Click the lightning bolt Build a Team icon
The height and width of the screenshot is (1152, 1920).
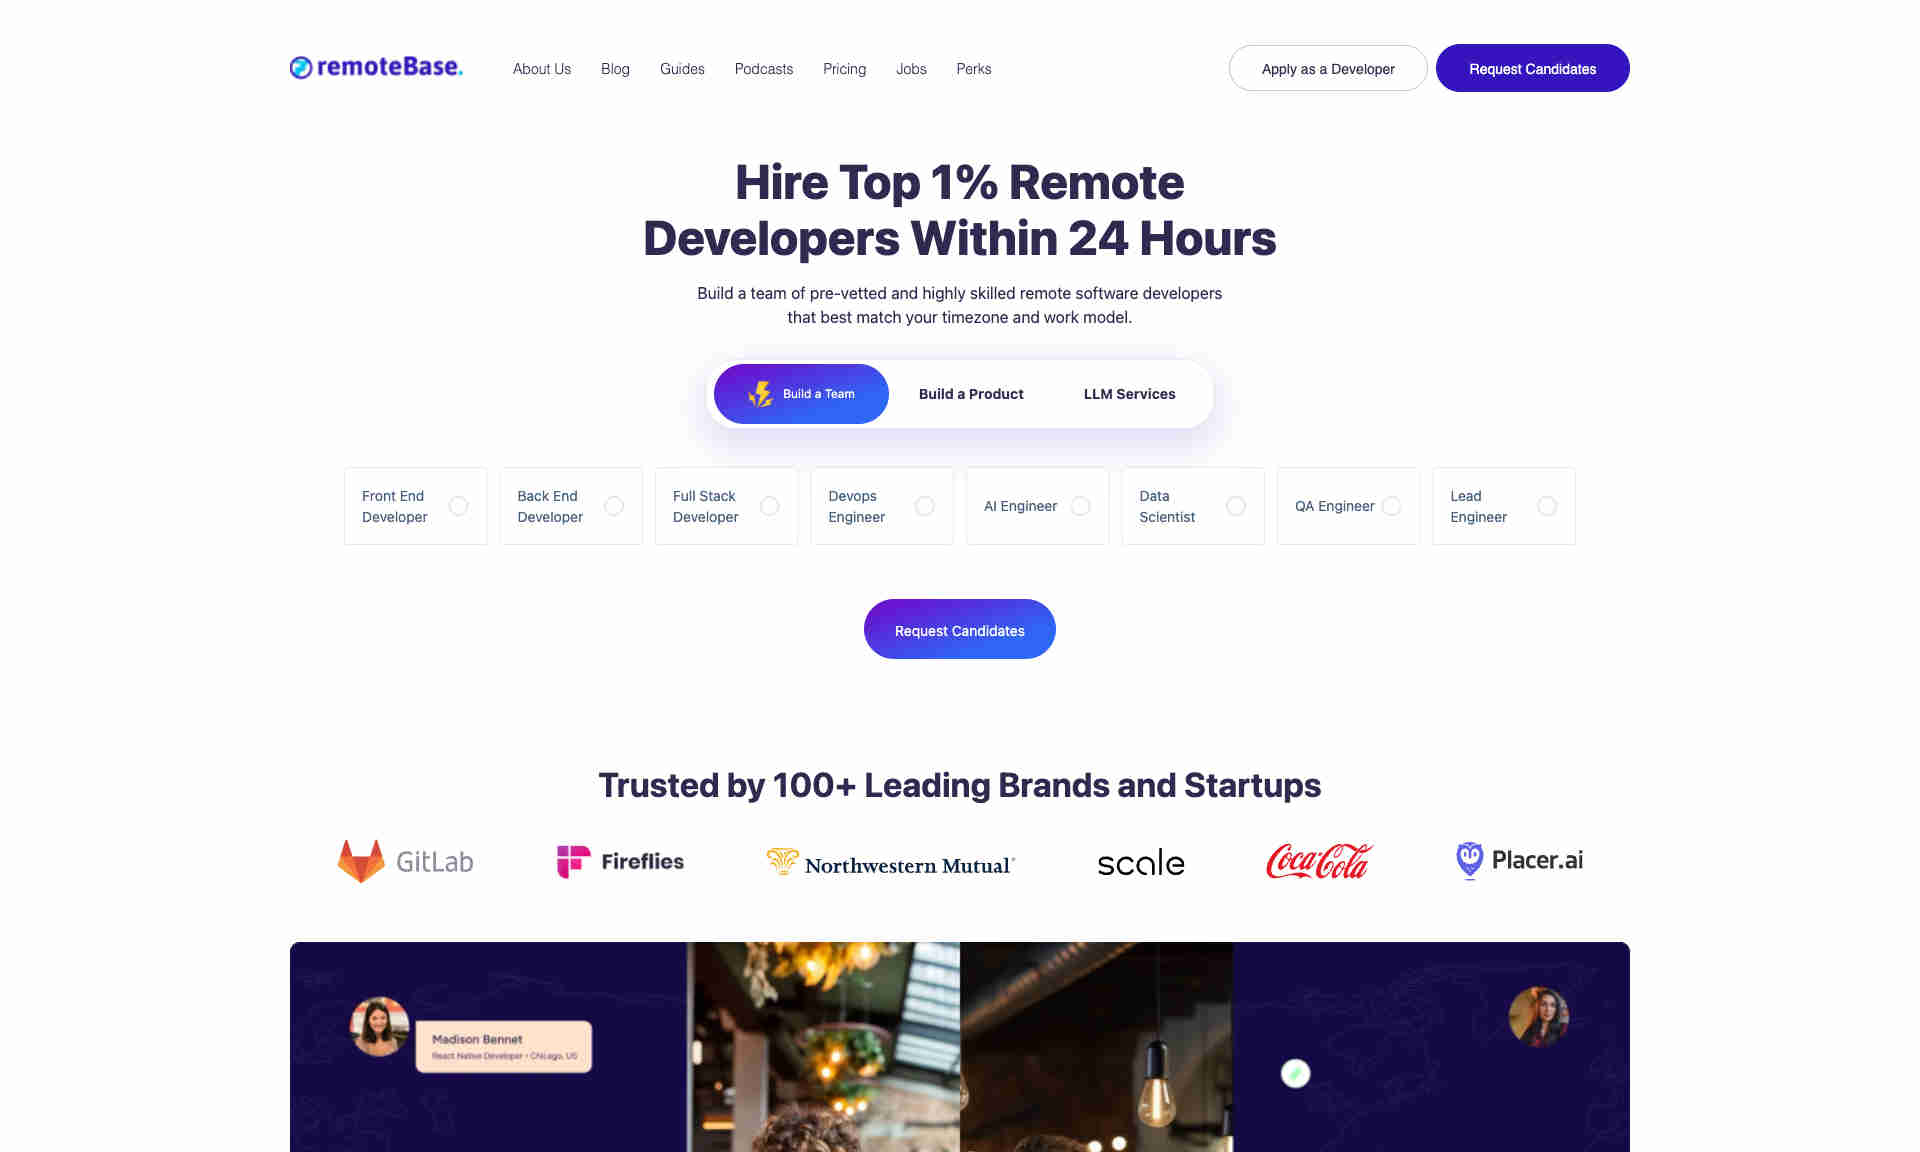pyautogui.click(x=761, y=394)
